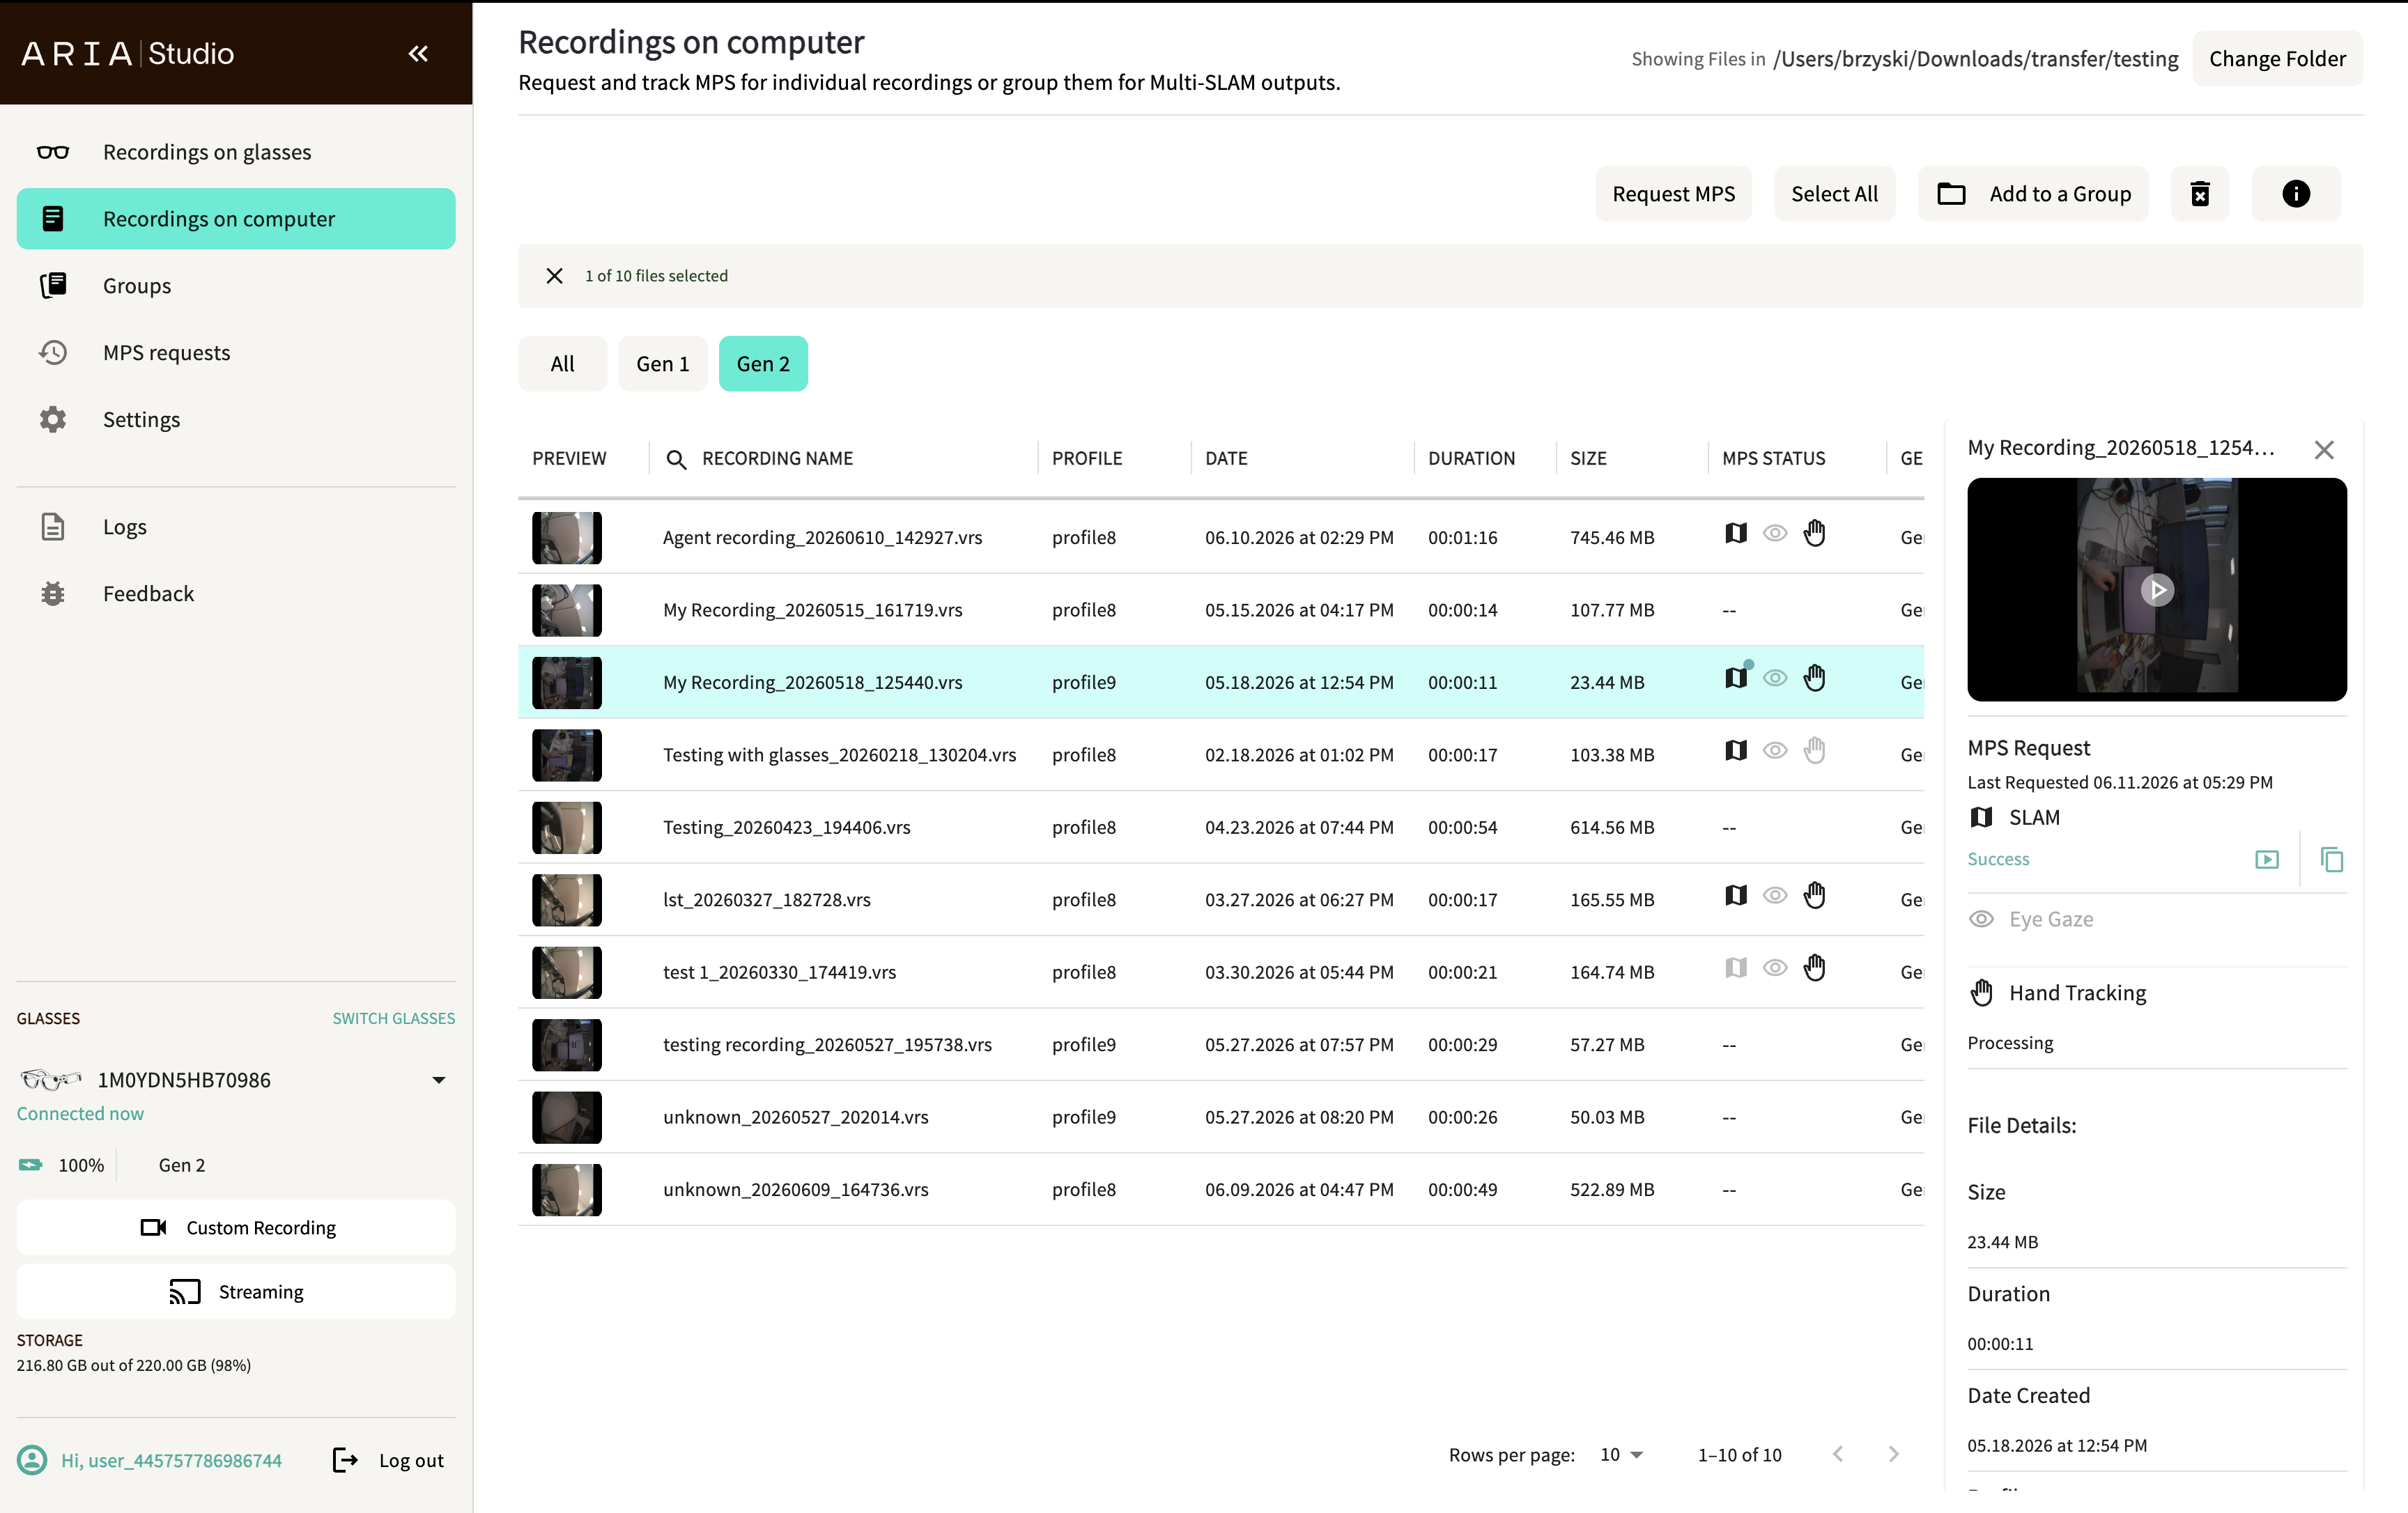Select My Recording_20260515_161719.vrs
Screen dimensions: 2408x1513
[x=813, y=610]
